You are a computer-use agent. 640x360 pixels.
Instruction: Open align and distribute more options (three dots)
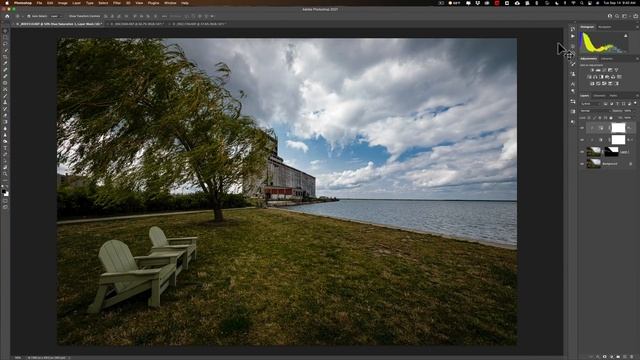tap(164, 16)
